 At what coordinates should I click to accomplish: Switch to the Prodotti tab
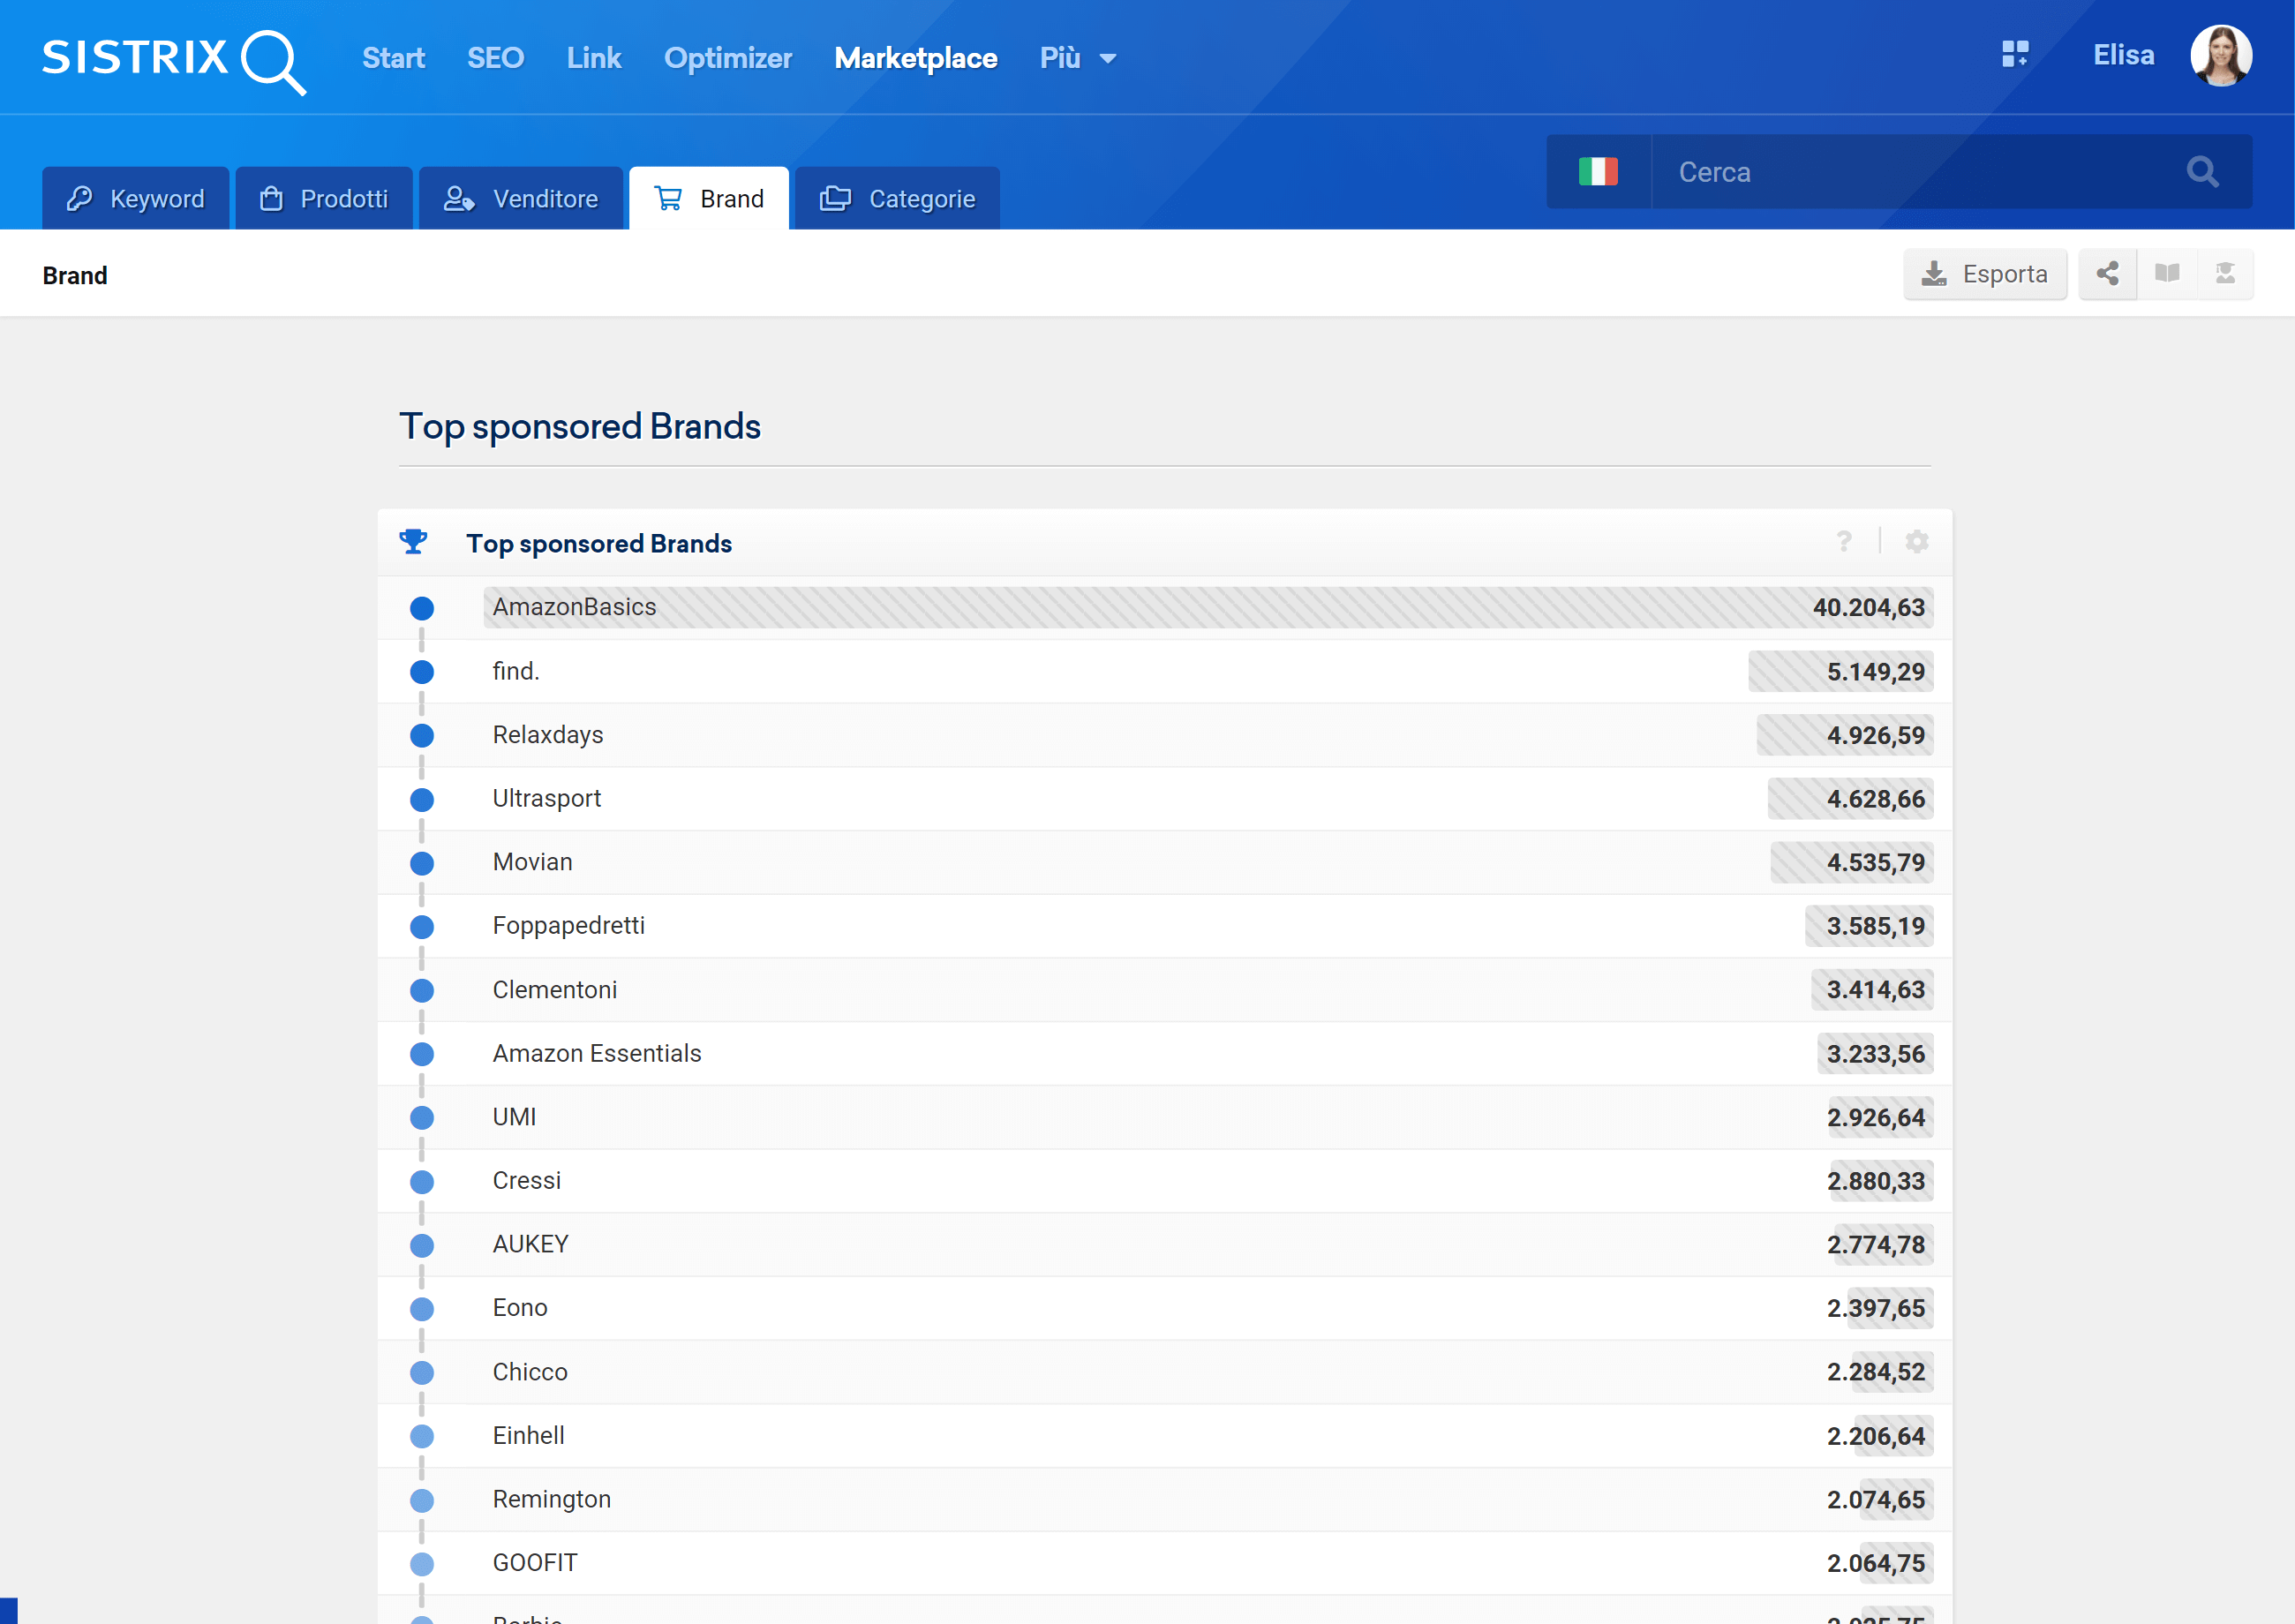(323, 198)
